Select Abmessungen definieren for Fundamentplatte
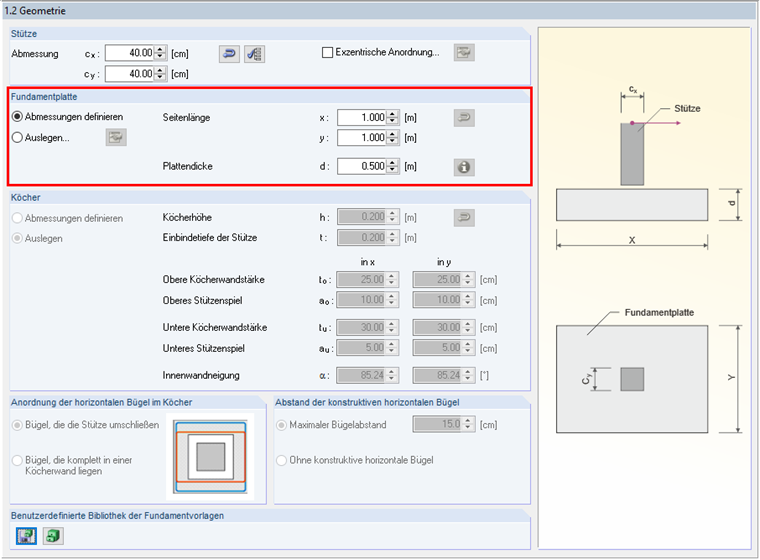Viewport: 760px width, 560px height. click(17, 117)
